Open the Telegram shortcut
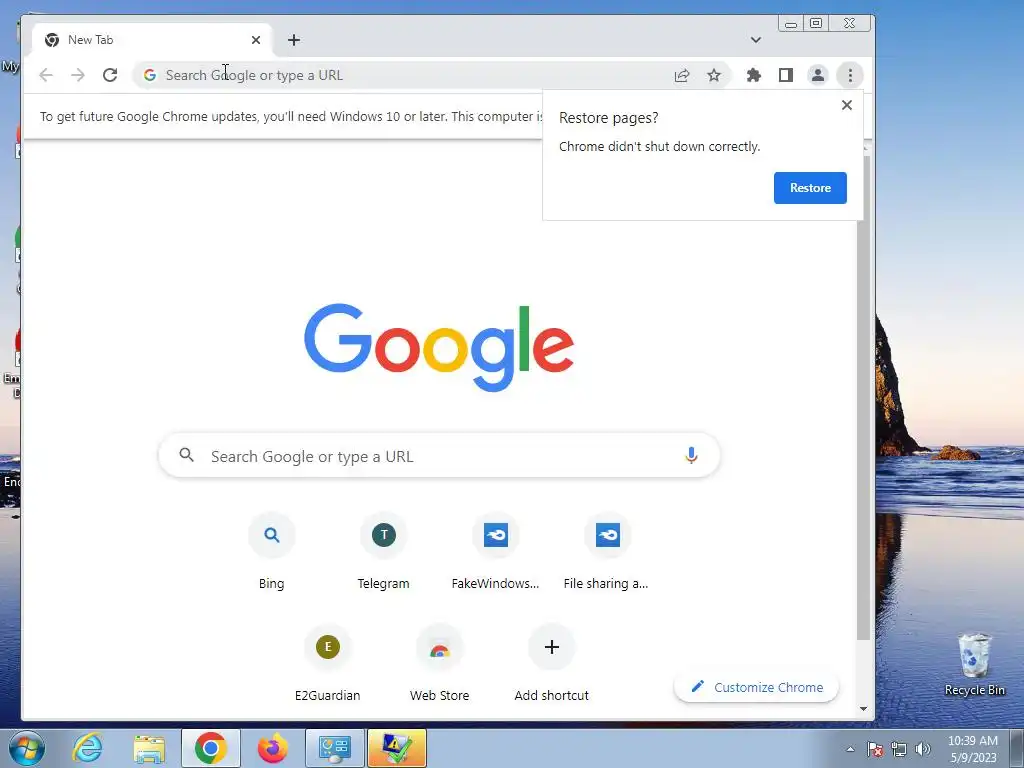Screen dimensions: 1024x768 [x=383, y=552]
